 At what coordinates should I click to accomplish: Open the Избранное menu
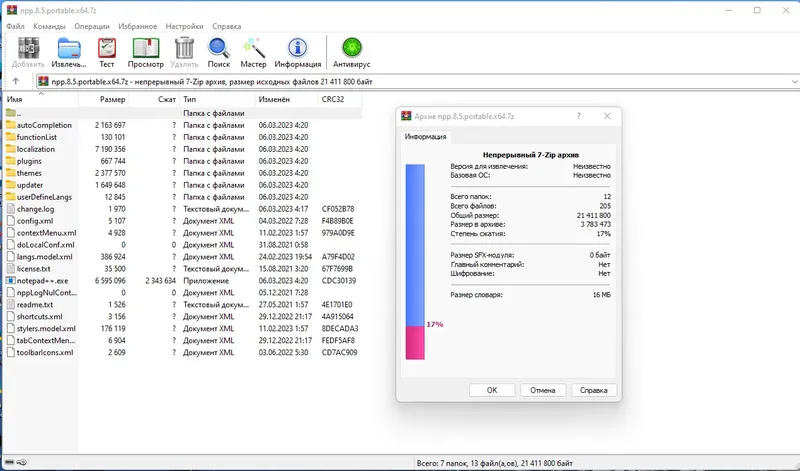coord(138,26)
